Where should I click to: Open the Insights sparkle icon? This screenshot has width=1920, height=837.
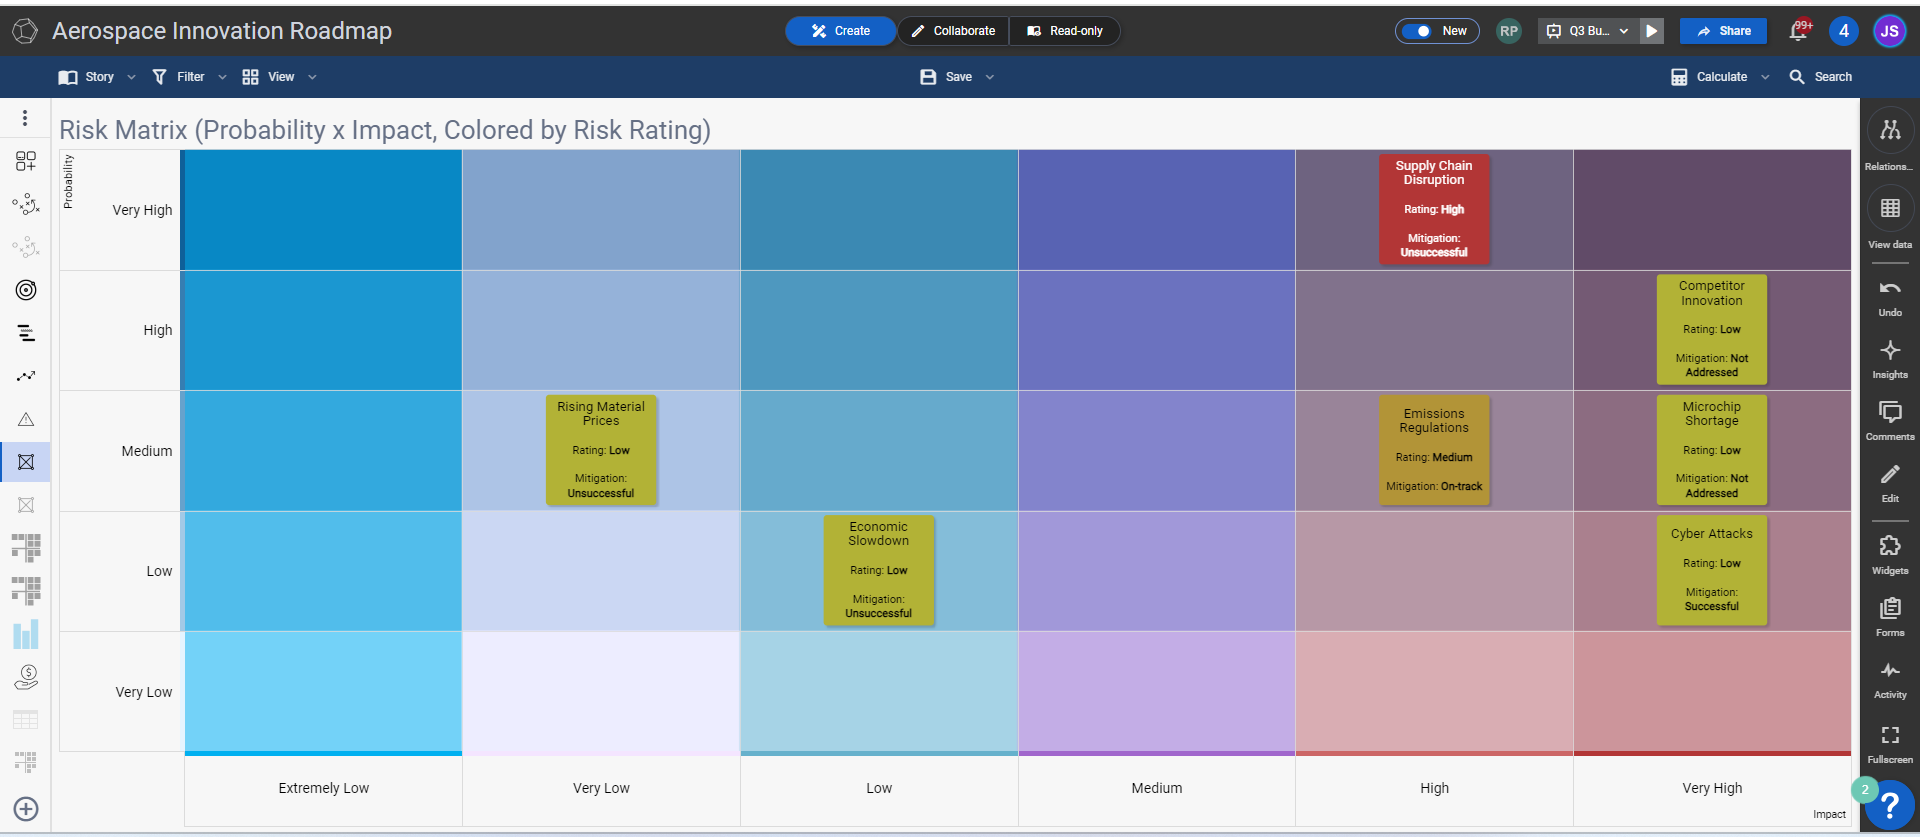[1890, 351]
